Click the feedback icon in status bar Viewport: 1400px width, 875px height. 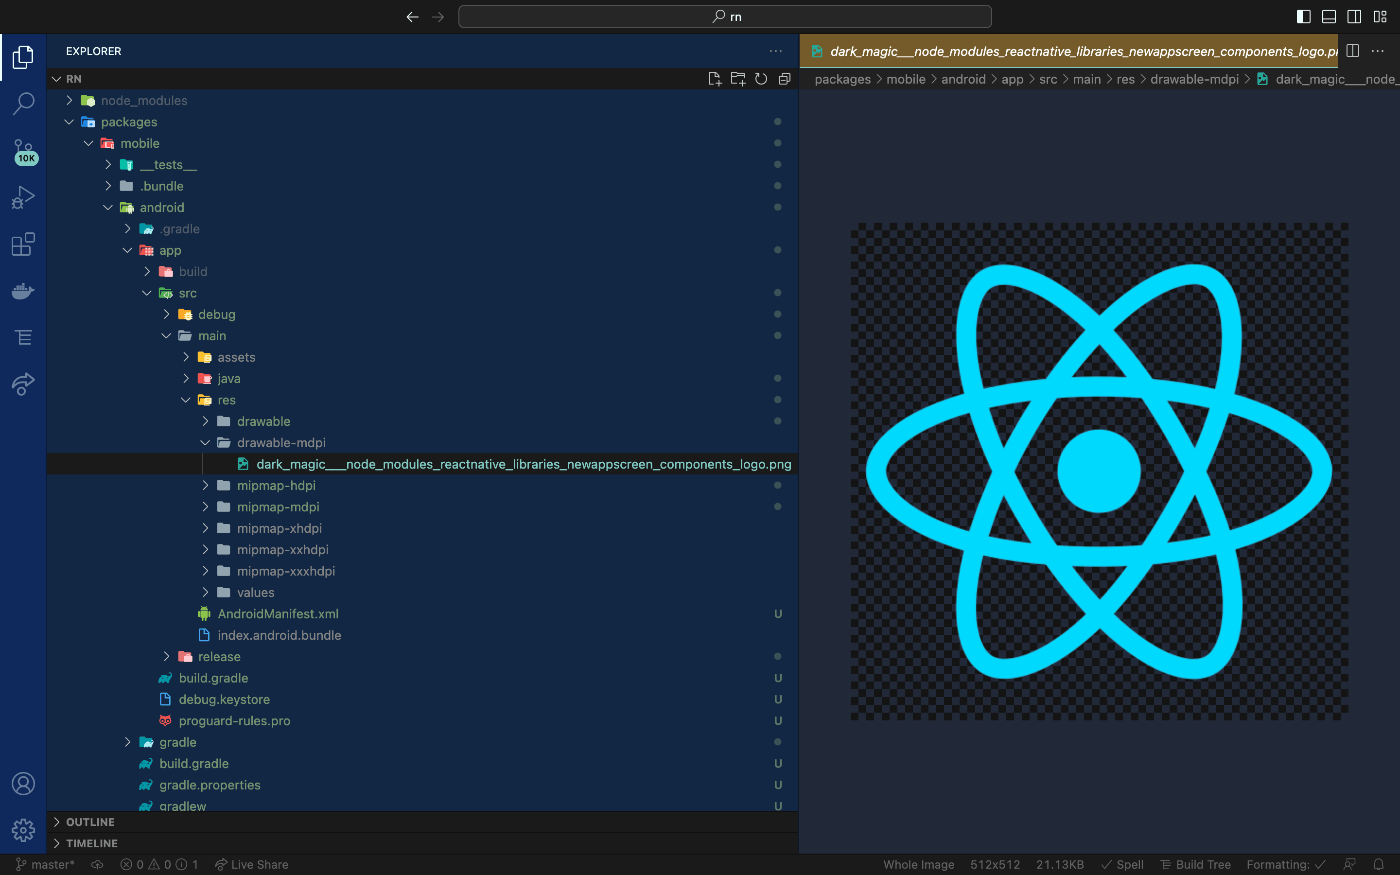click(x=1350, y=865)
